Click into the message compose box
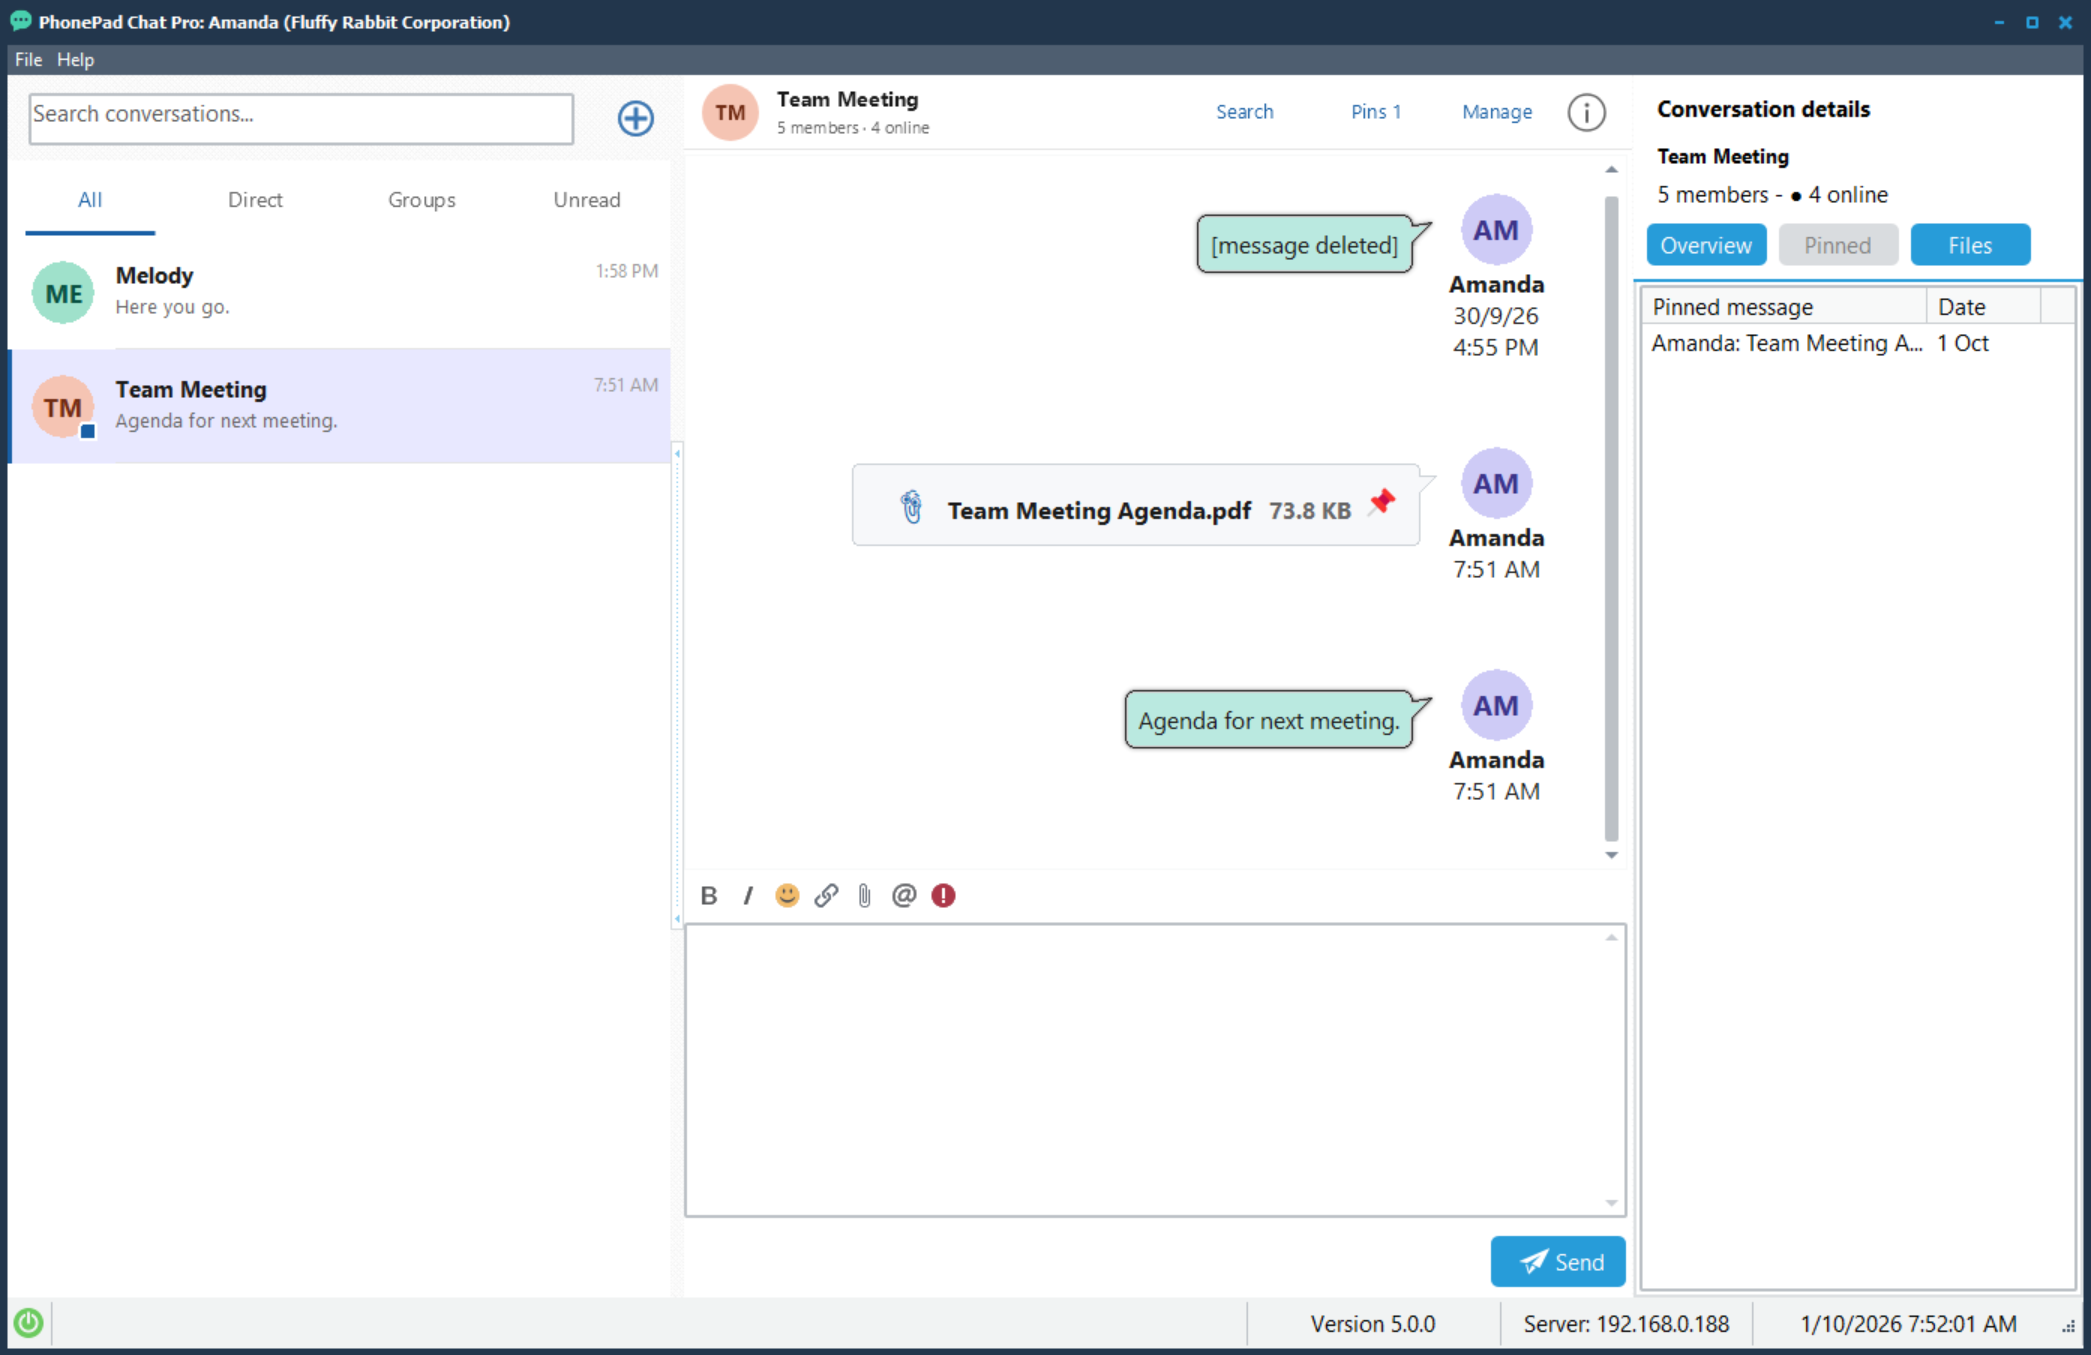Screen dimensions: 2091x1355 pyautogui.click(x=1155, y=1070)
